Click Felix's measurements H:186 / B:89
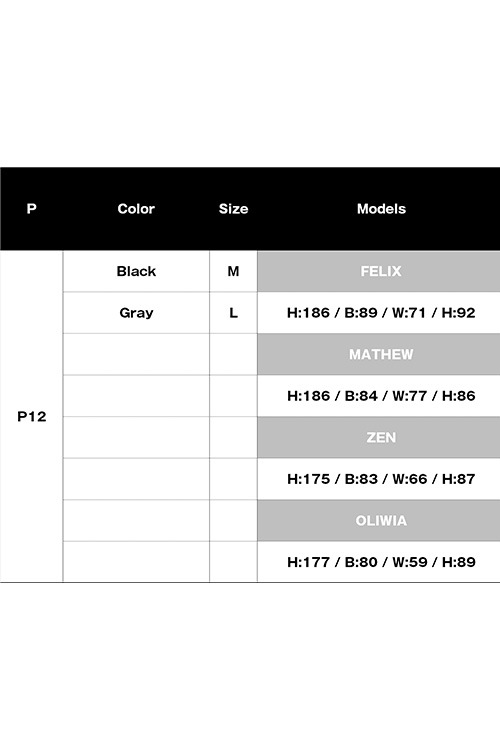This screenshot has width=500, height=750. [x=381, y=313]
